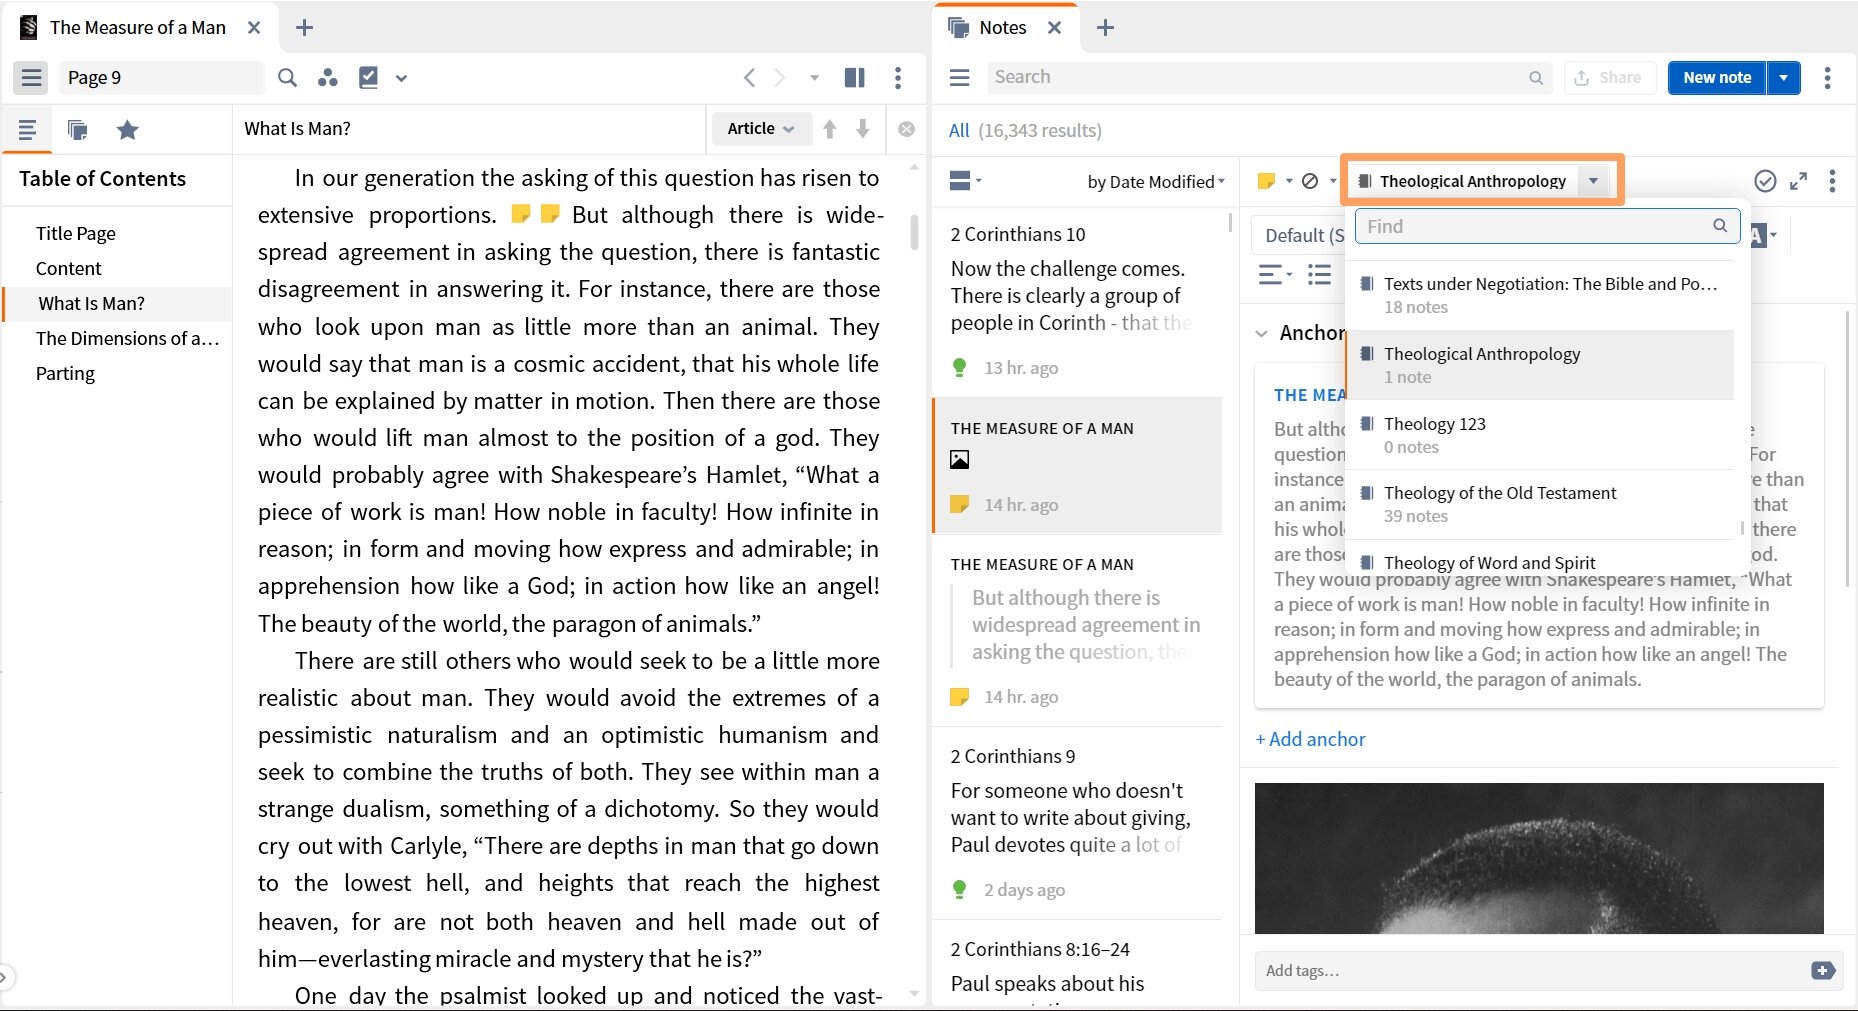Open the Measure of a Man image note
The width and height of the screenshot is (1858, 1011).
1077,465
